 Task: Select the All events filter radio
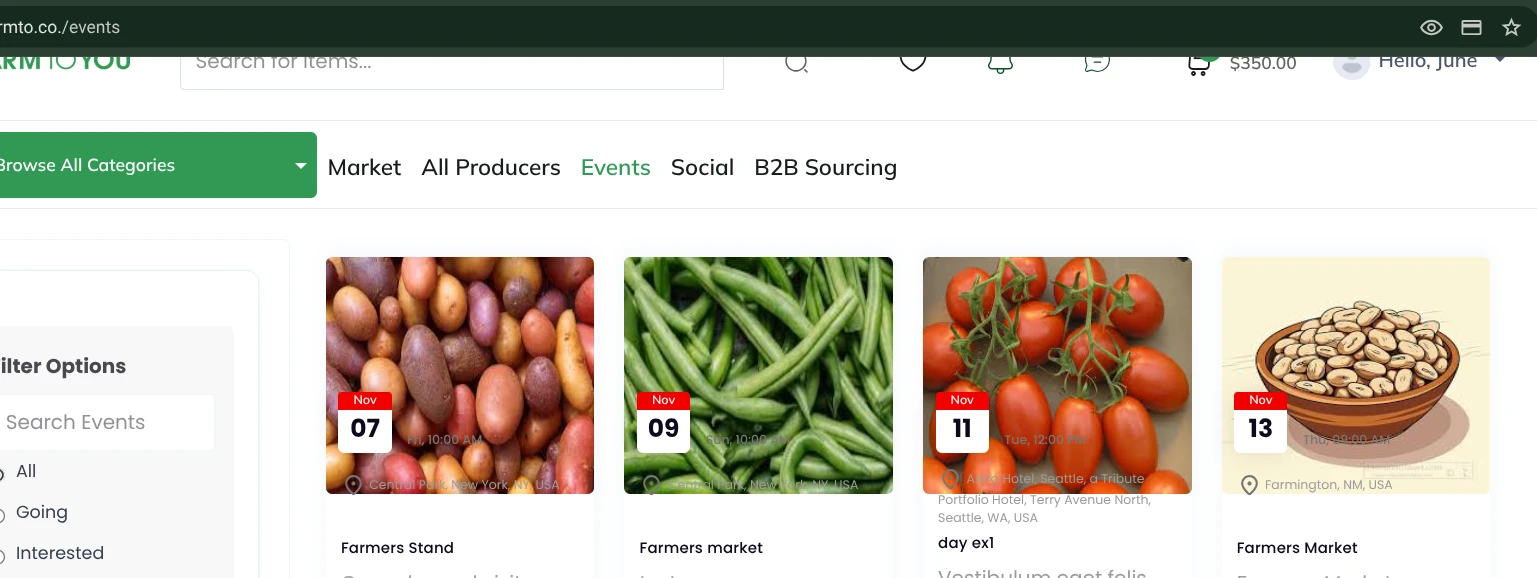1,473
